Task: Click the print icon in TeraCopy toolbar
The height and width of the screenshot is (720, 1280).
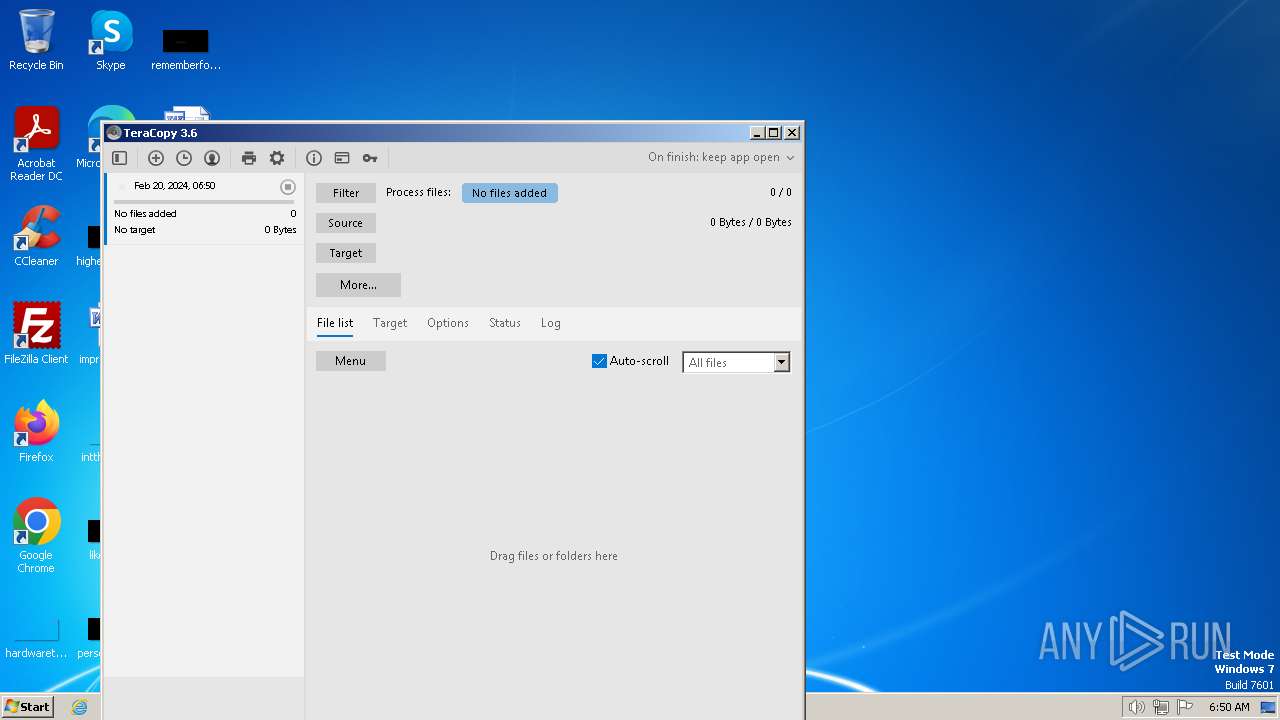Action: pyautogui.click(x=249, y=158)
